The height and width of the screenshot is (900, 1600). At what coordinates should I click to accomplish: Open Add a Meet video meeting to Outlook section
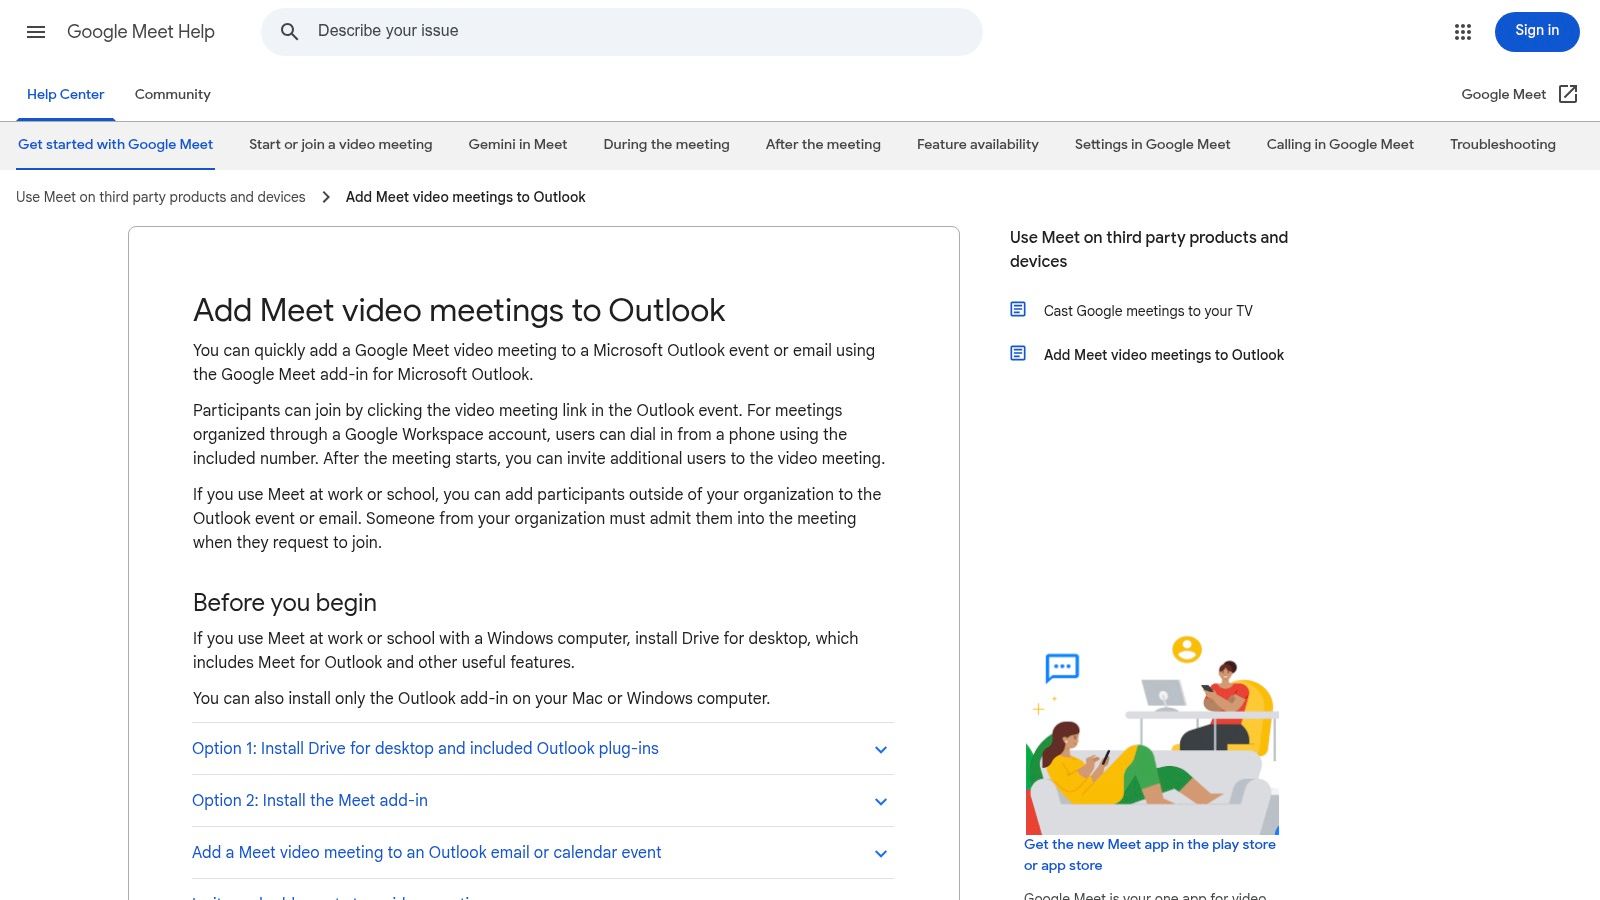click(543, 853)
